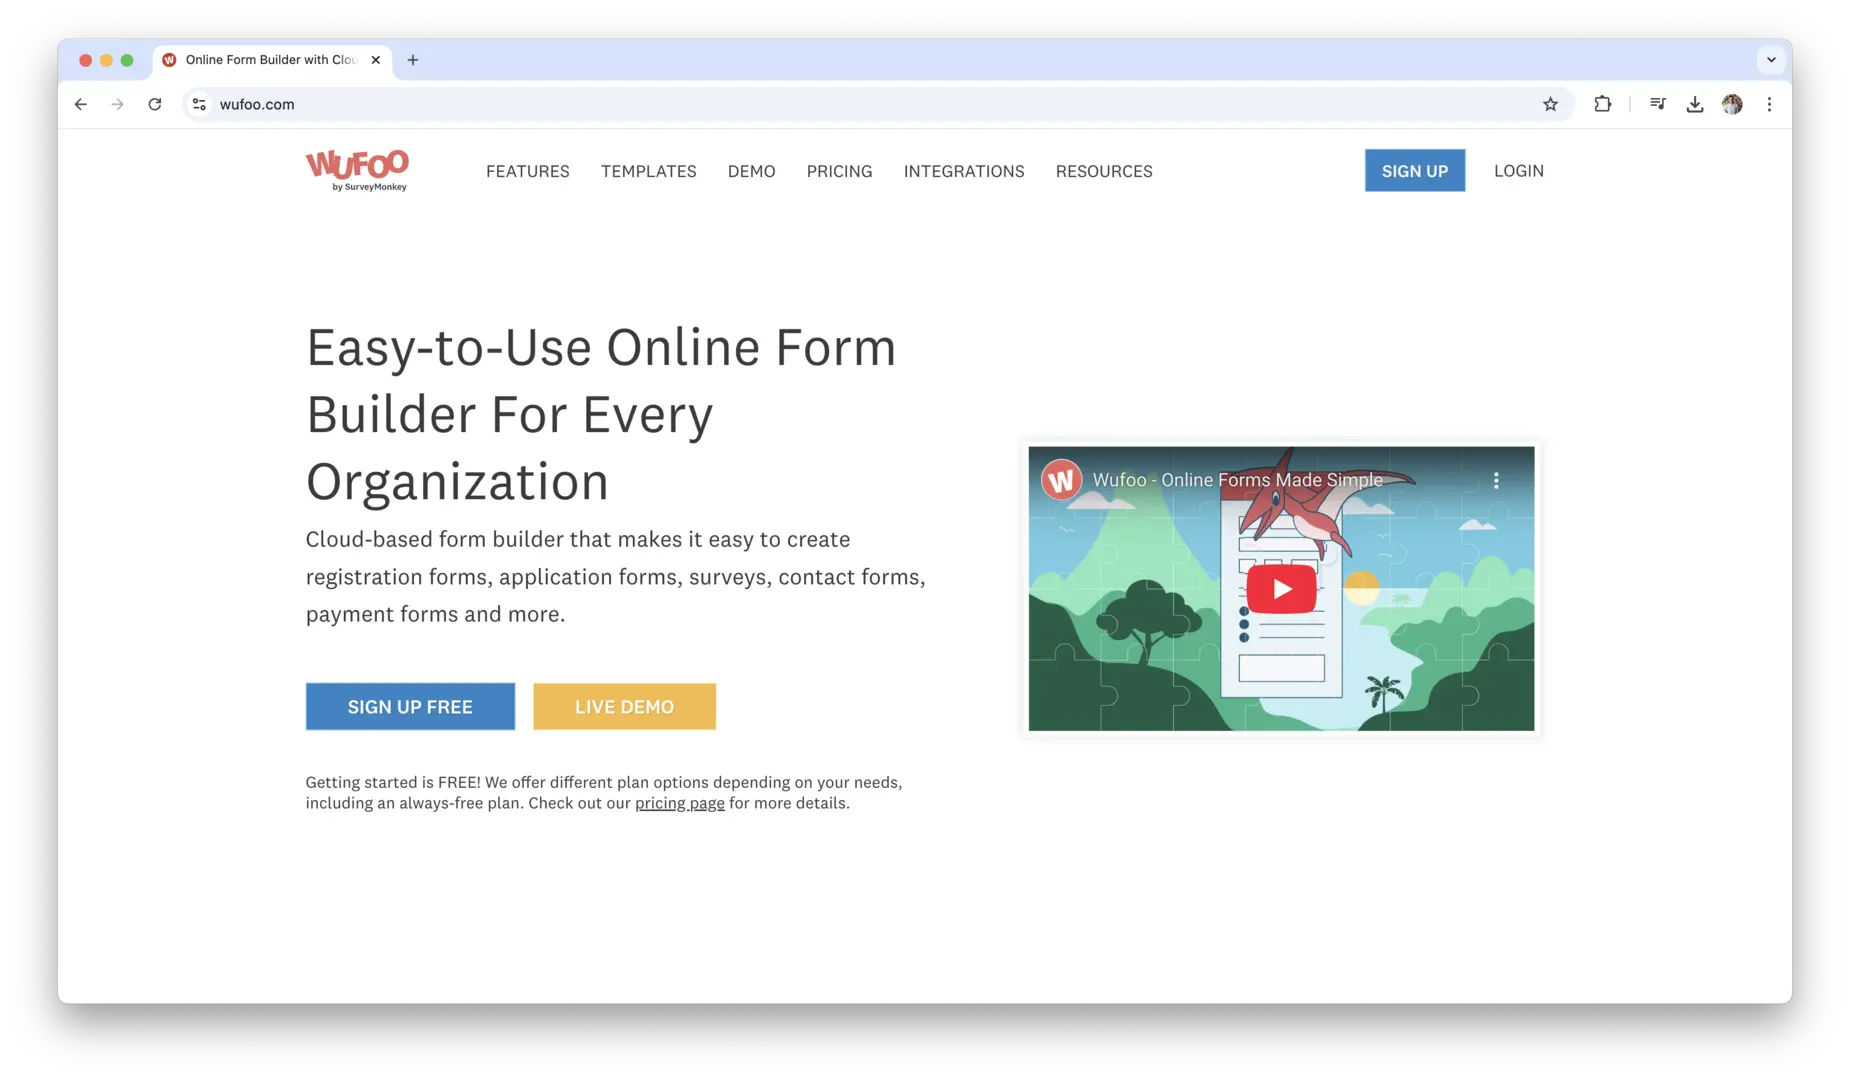Viewport: 1850px width, 1080px height.
Task: Open the TEMPLATES nav item
Action: pos(649,171)
